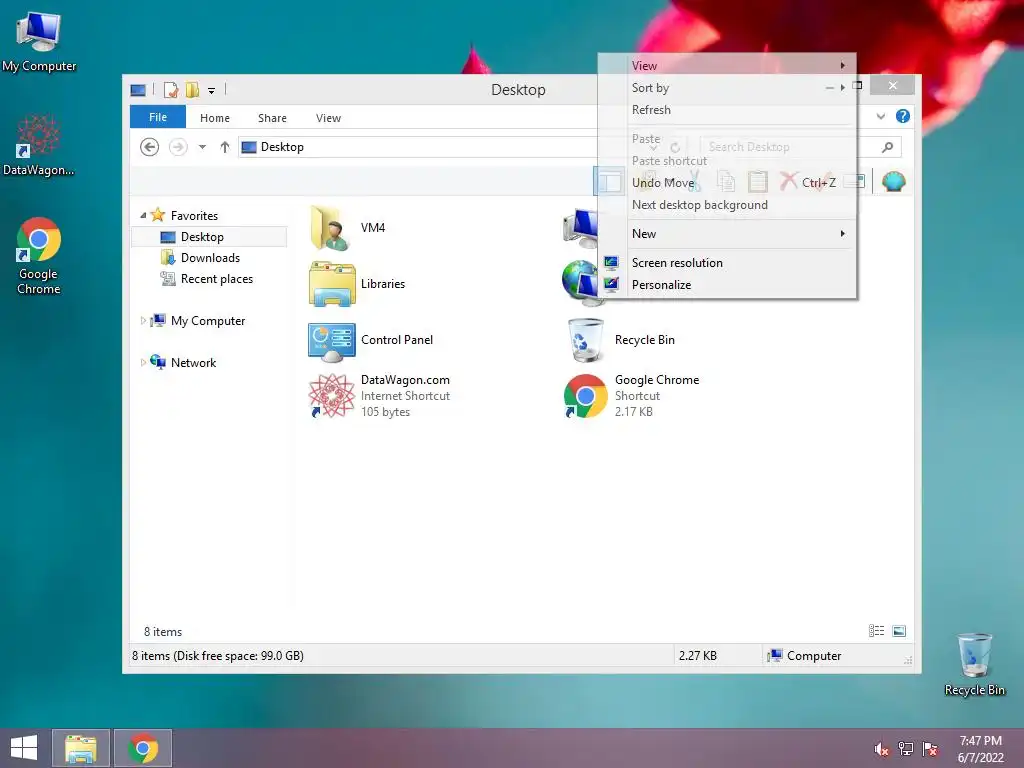This screenshot has width=1024, height=768.
Task: Open Google Chrome from the taskbar
Action: [143, 748]
